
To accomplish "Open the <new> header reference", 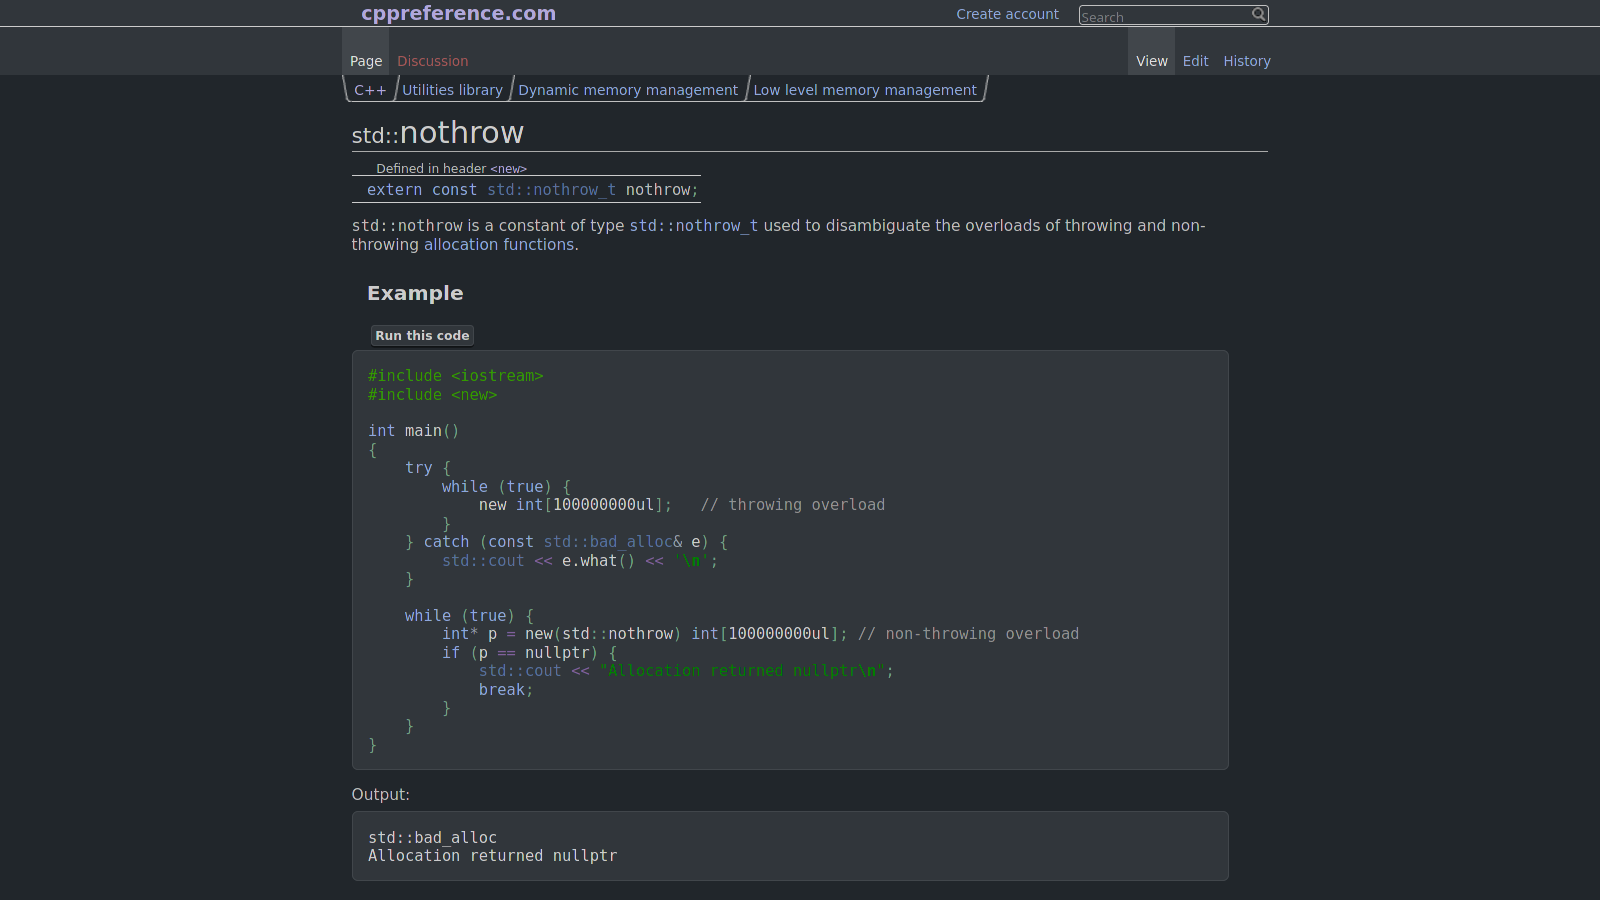I will [509, 168].
